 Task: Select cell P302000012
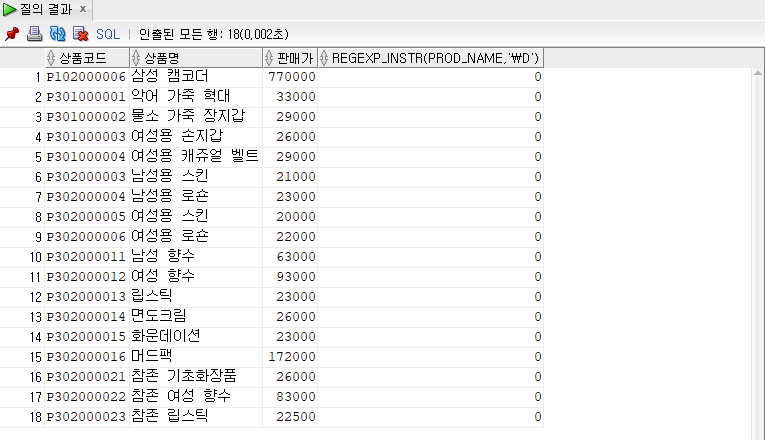(87, 277)
